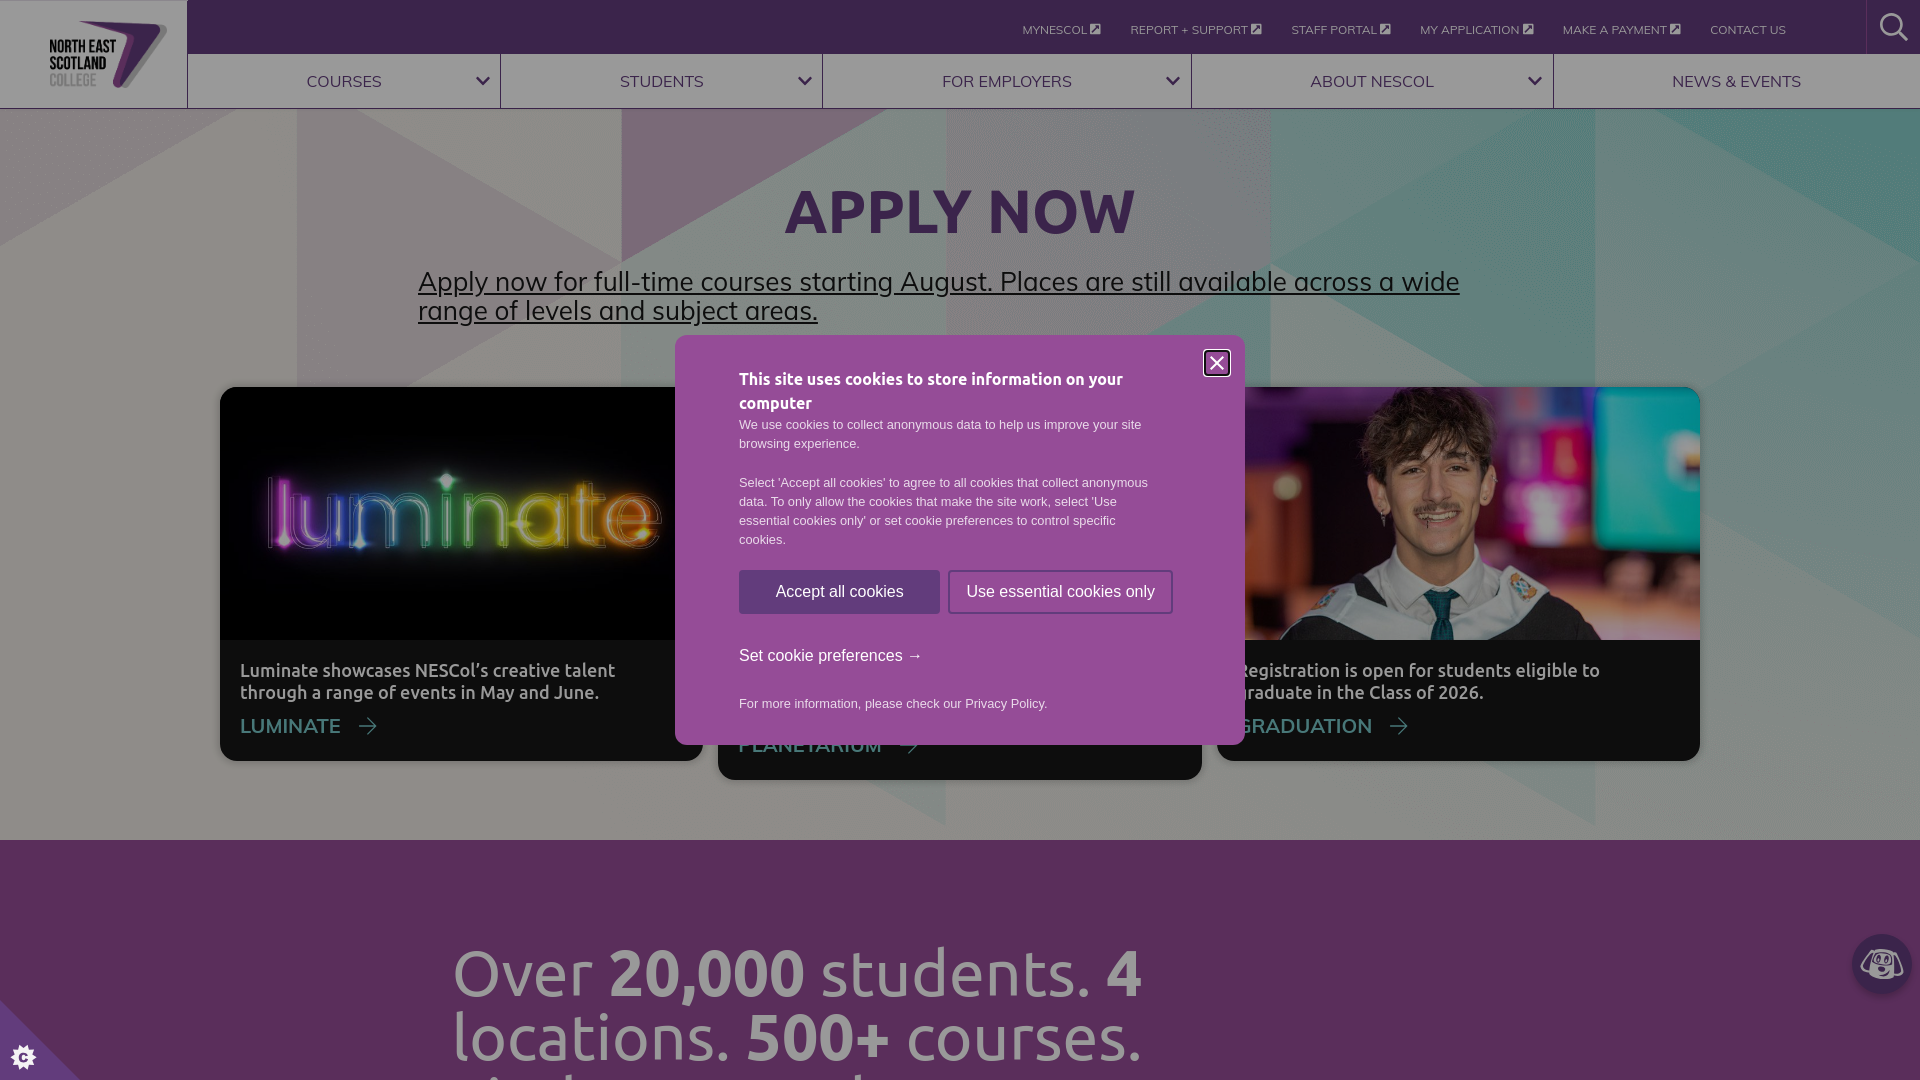Open cookie settings gear icon
This screenshot has width=1920, height=1080.
(24, 1056)
